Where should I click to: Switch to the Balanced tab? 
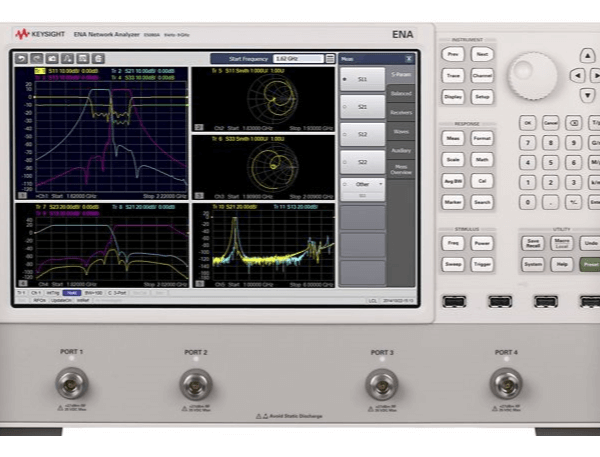tap(401, 93)
